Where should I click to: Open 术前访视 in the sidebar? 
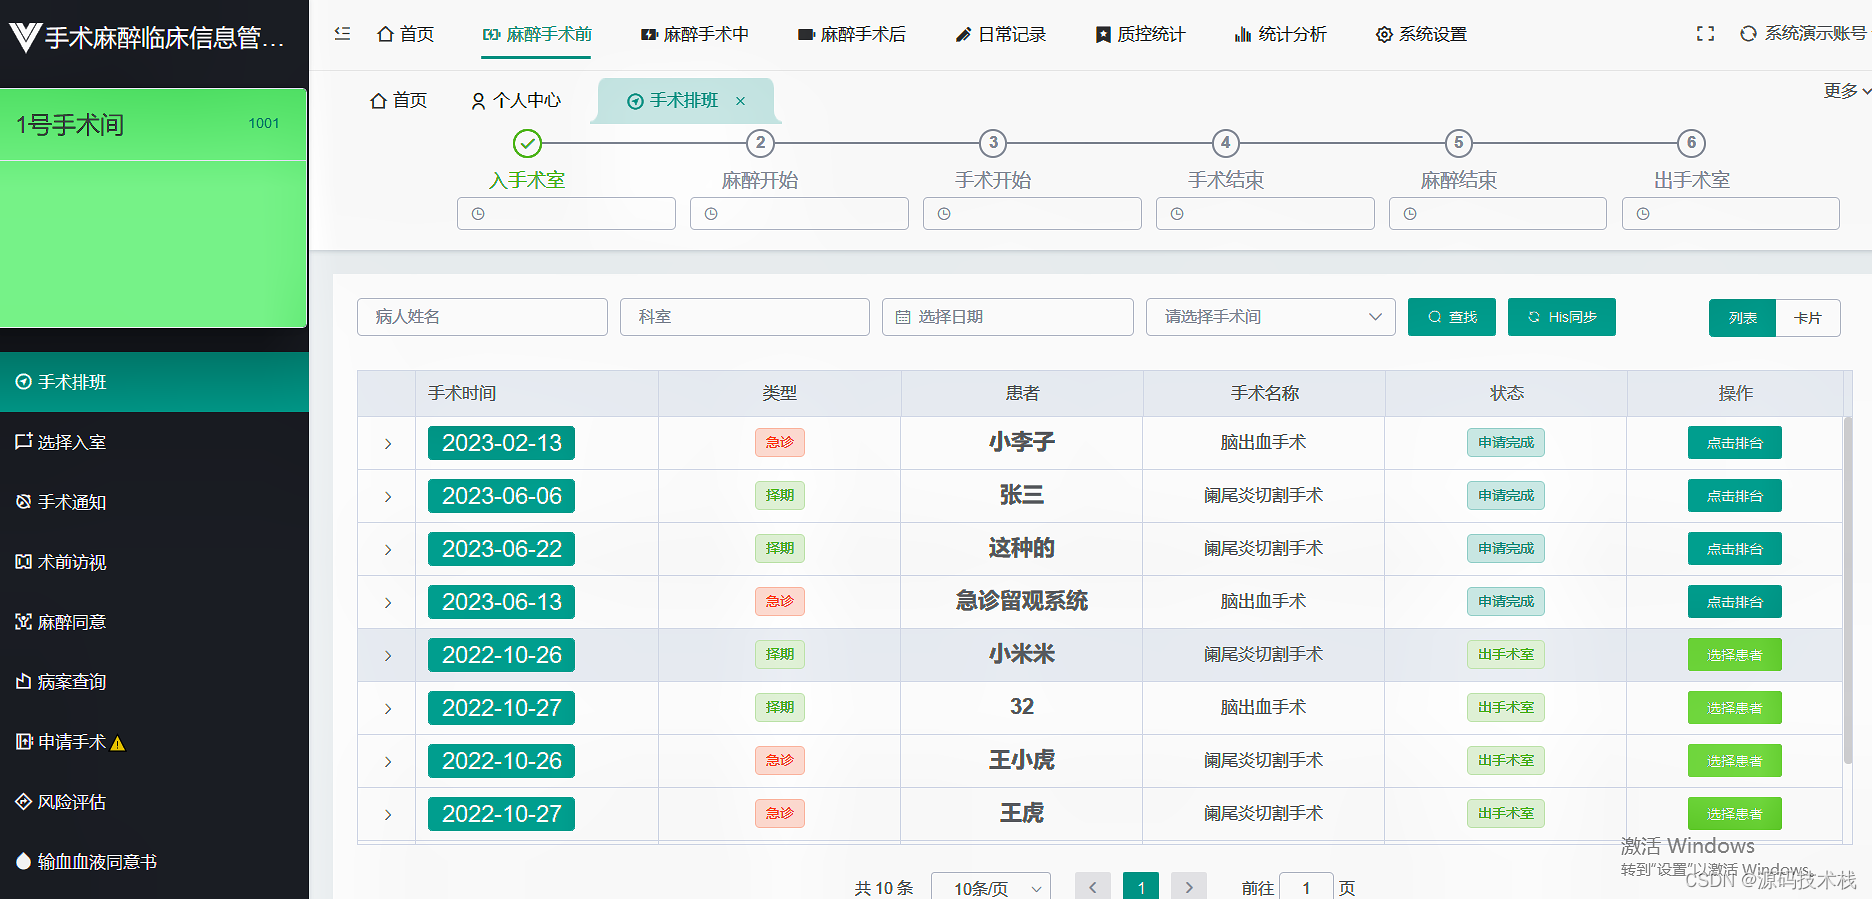pyautogui.click(x=154, y=562)
